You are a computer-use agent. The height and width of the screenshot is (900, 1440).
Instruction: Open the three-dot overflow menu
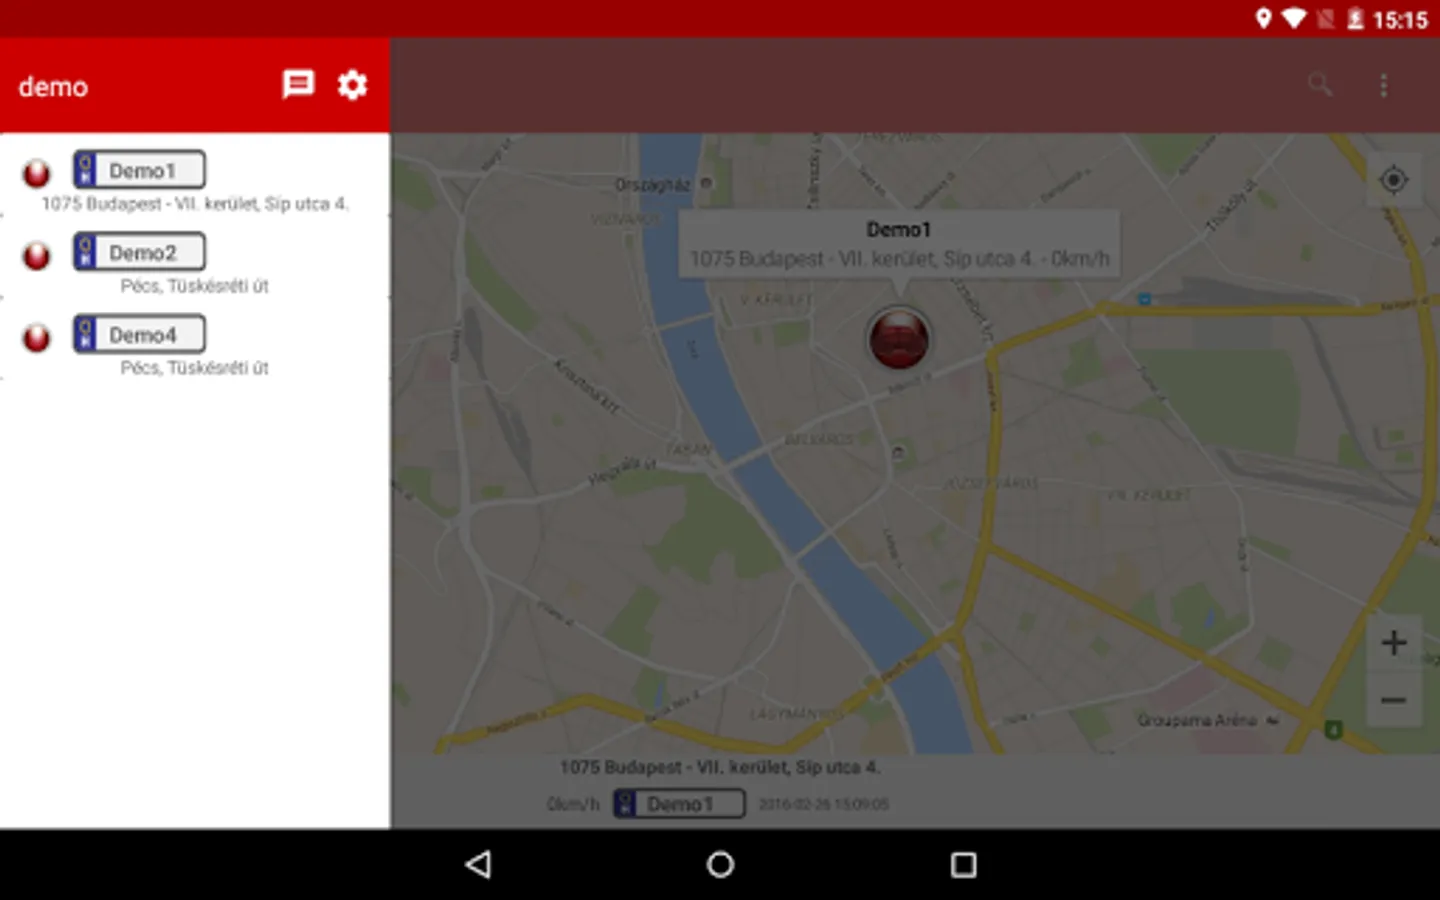coord(1384,85)
